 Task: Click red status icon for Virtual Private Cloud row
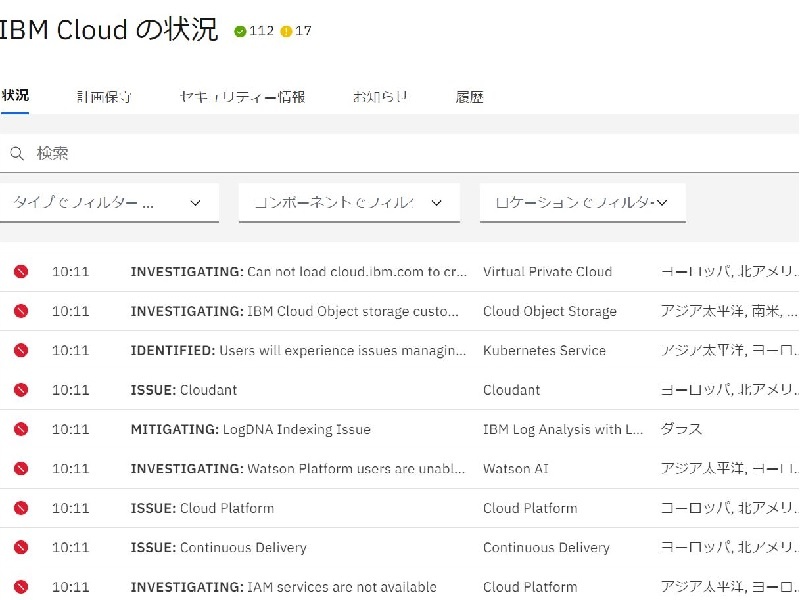20,272
